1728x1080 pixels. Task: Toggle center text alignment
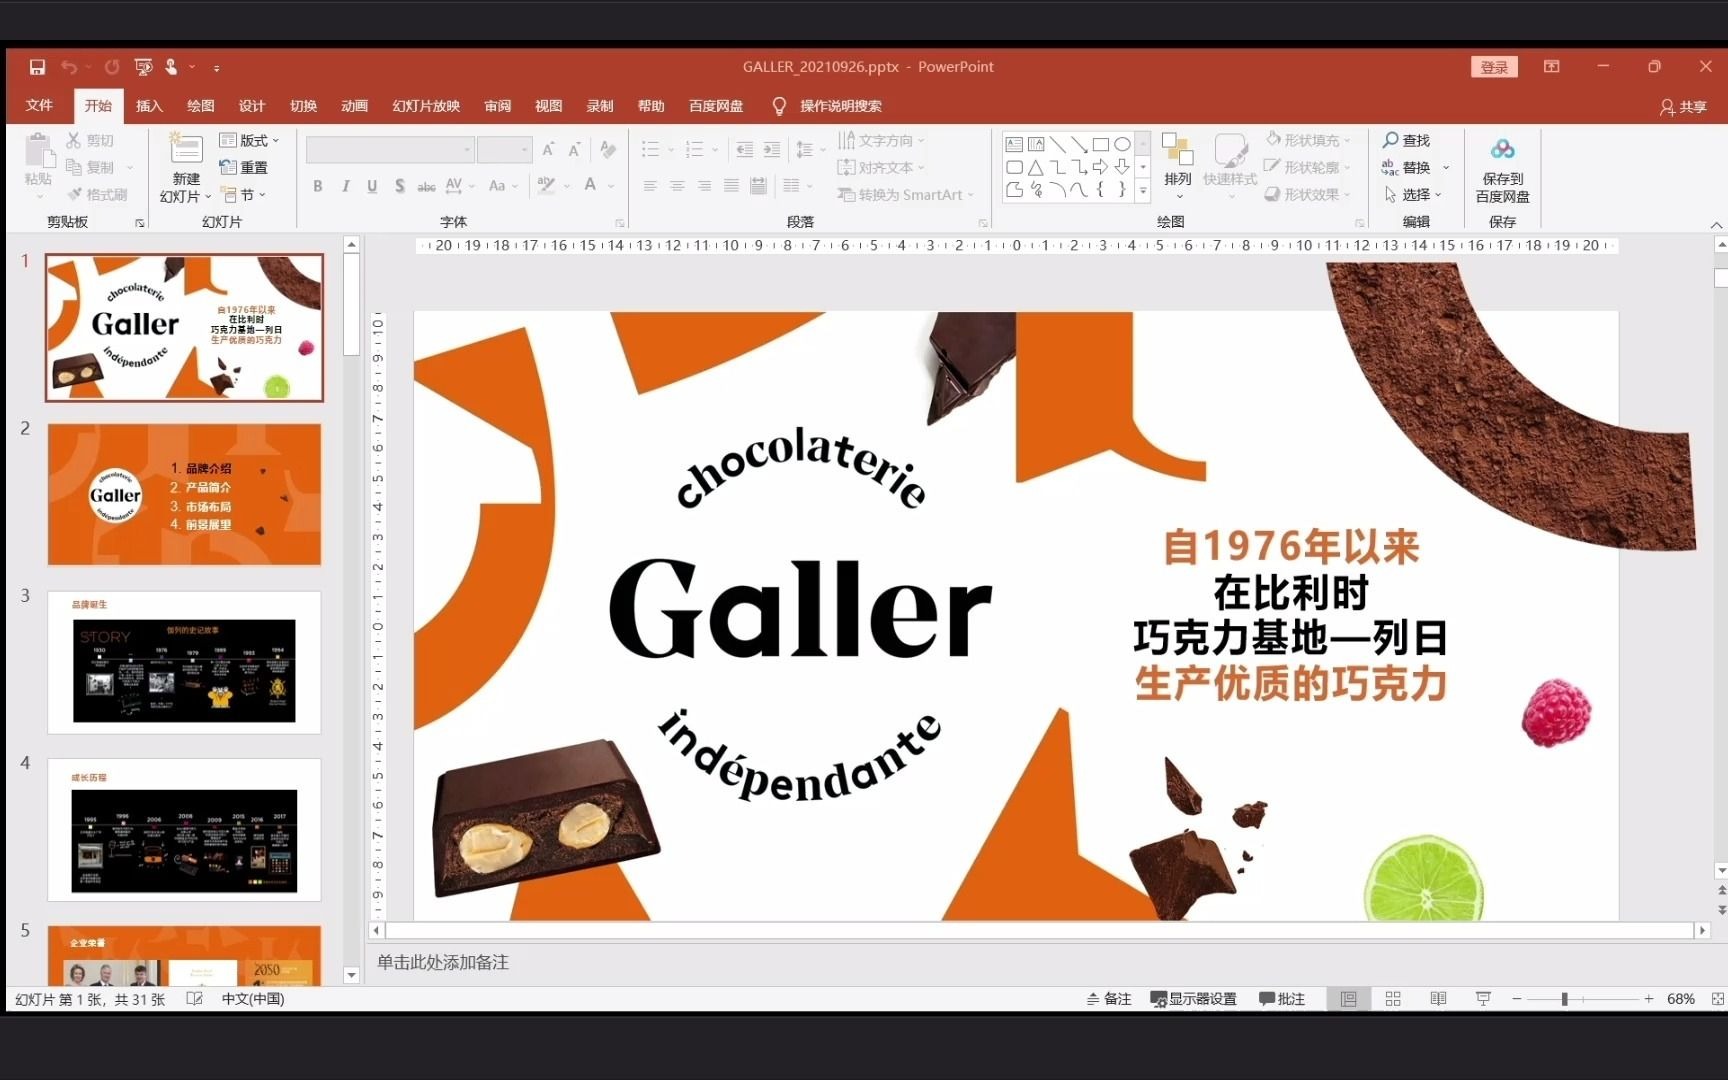[x=677, y=186]
